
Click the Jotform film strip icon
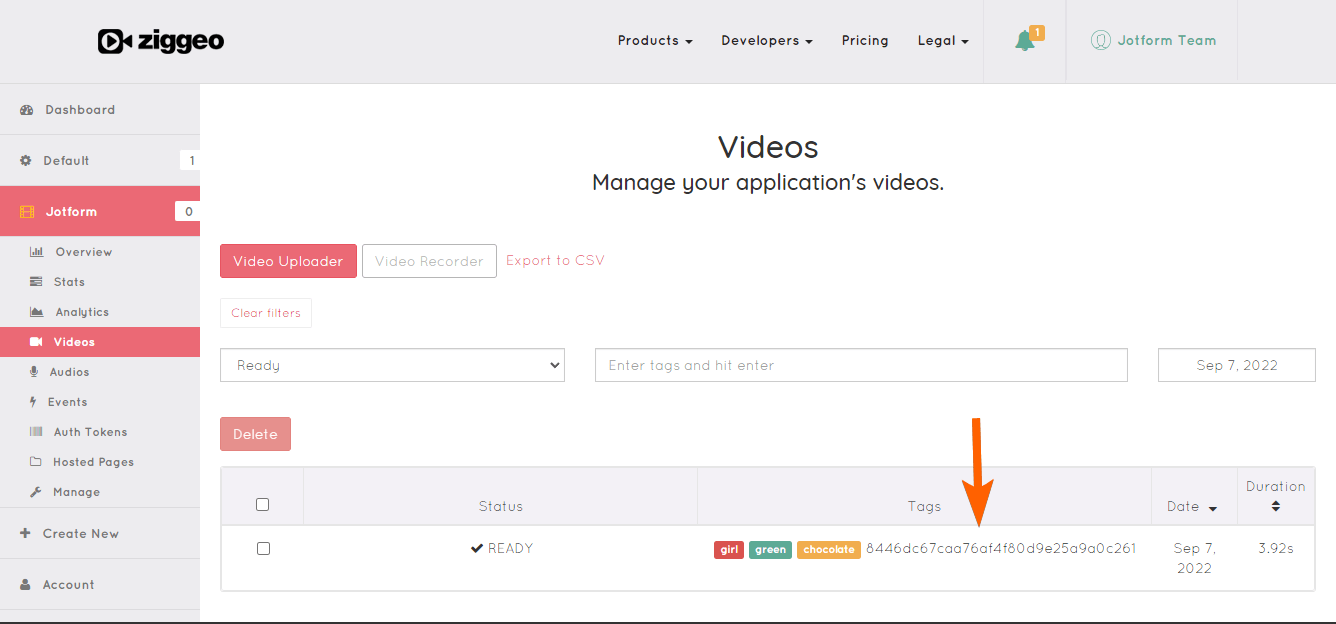(x=27, y=212)
